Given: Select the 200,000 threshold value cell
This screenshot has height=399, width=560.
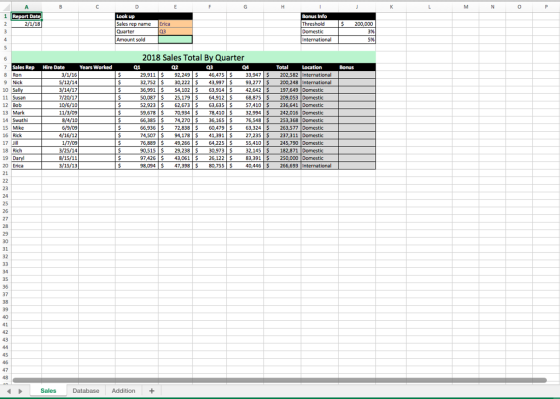Looking at the screenshot, I should pyautogui.click(x=357, y=24).
